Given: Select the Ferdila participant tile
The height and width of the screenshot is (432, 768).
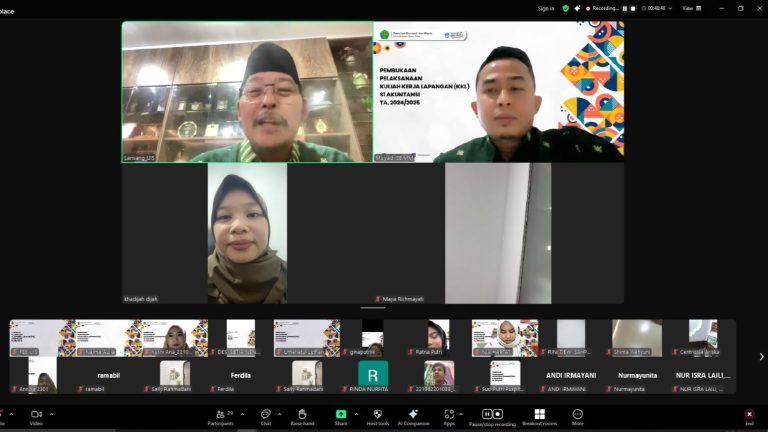Looking at the screenshot, I should (240, 376).
